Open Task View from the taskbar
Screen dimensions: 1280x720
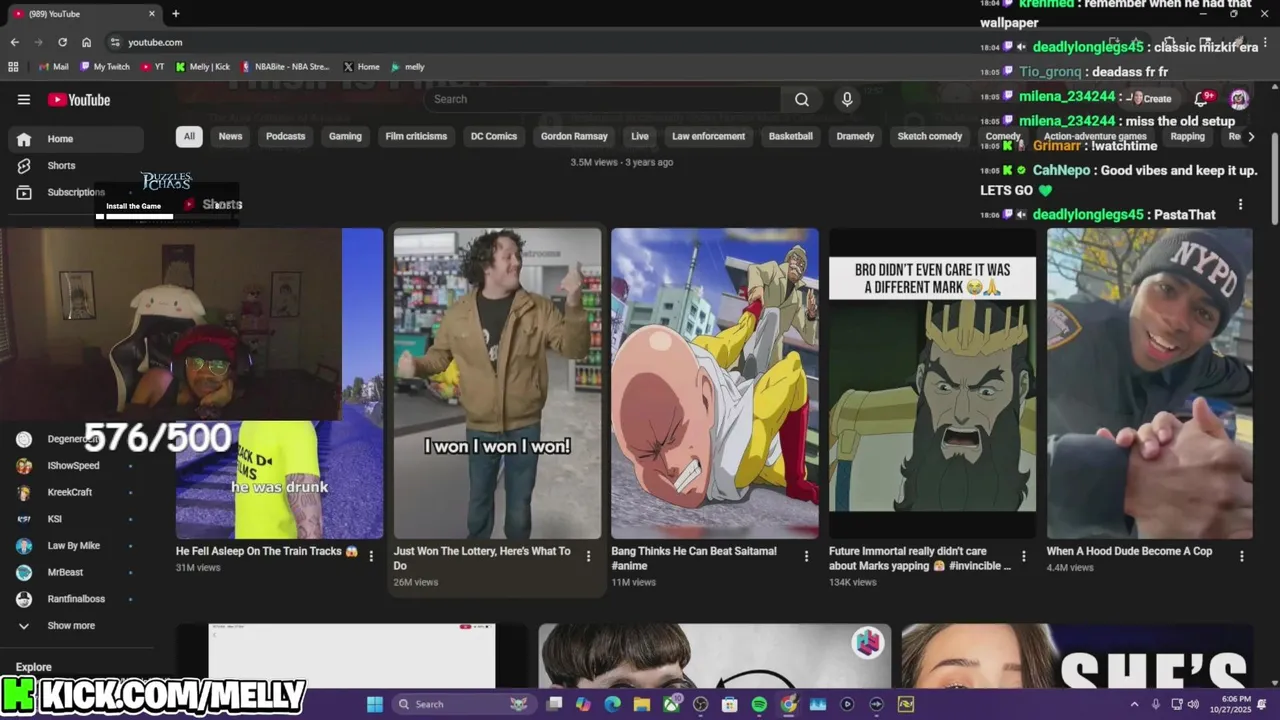point(554,704)
